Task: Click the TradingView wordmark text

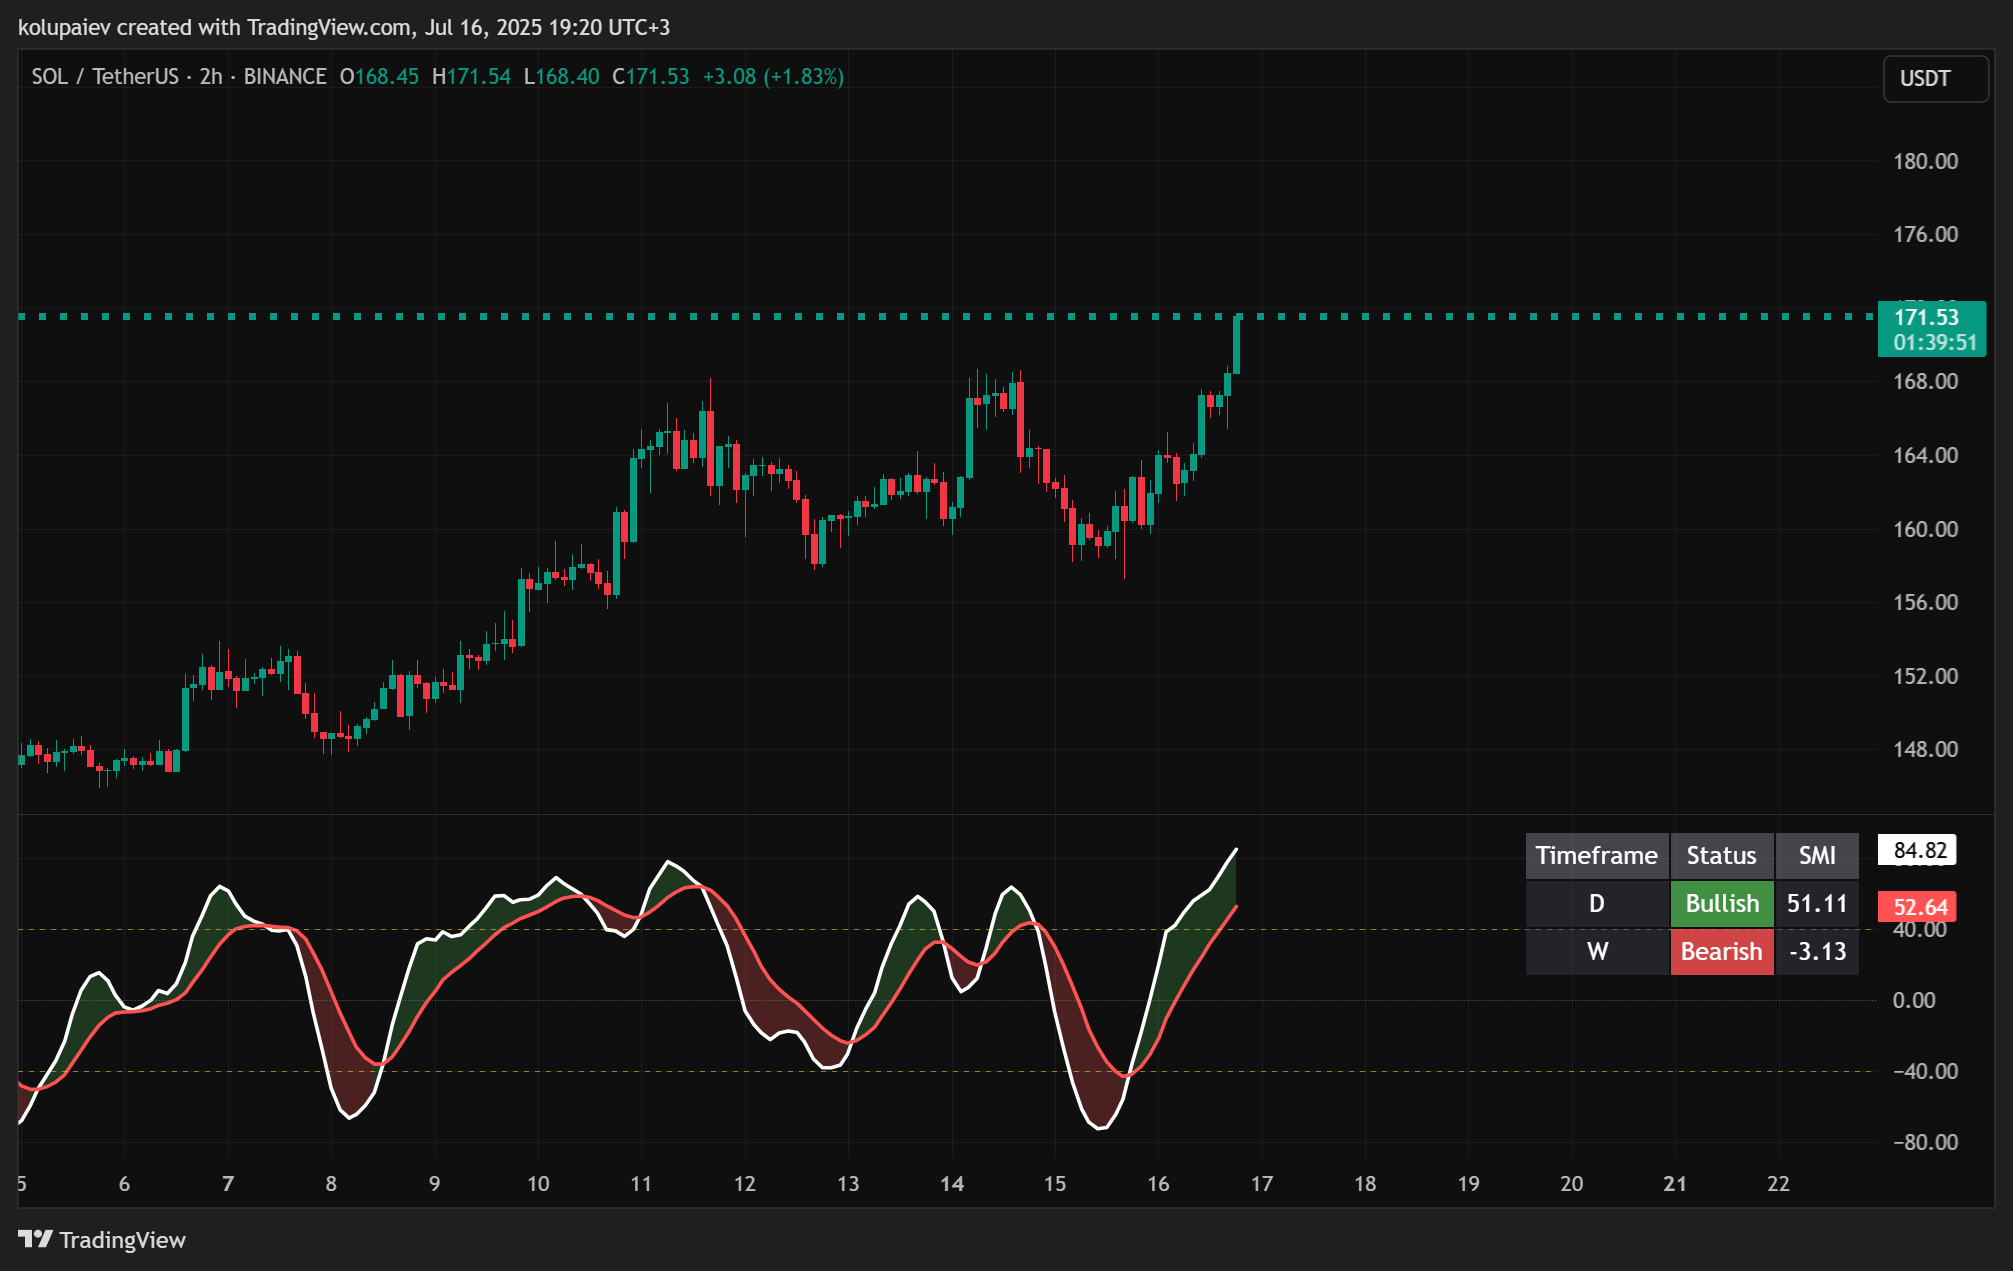Action: tap(122, 1240)
